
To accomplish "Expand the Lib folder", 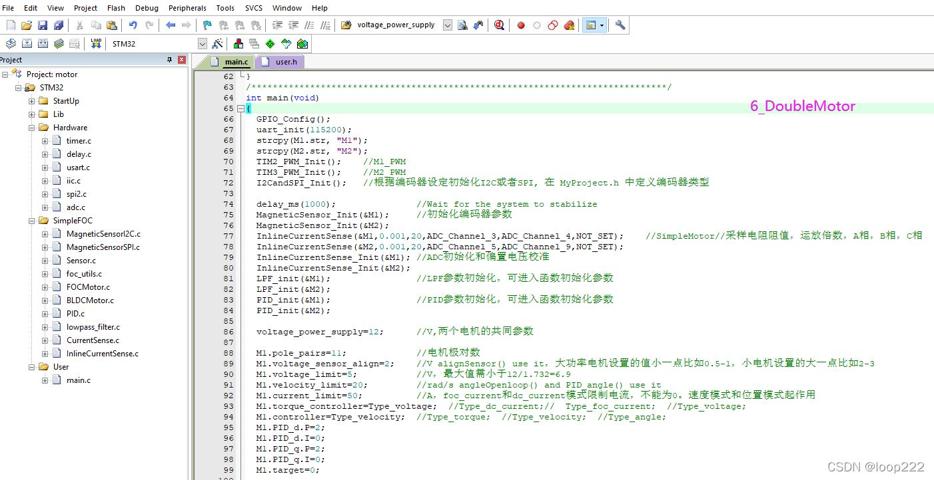I will point(32,114).
